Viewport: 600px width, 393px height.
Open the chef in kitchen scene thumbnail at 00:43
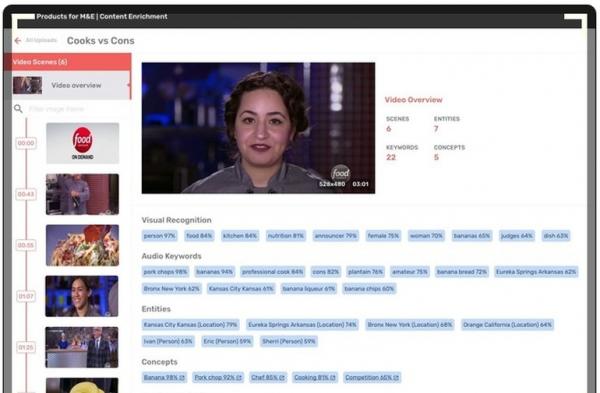[x=83, y=194]
